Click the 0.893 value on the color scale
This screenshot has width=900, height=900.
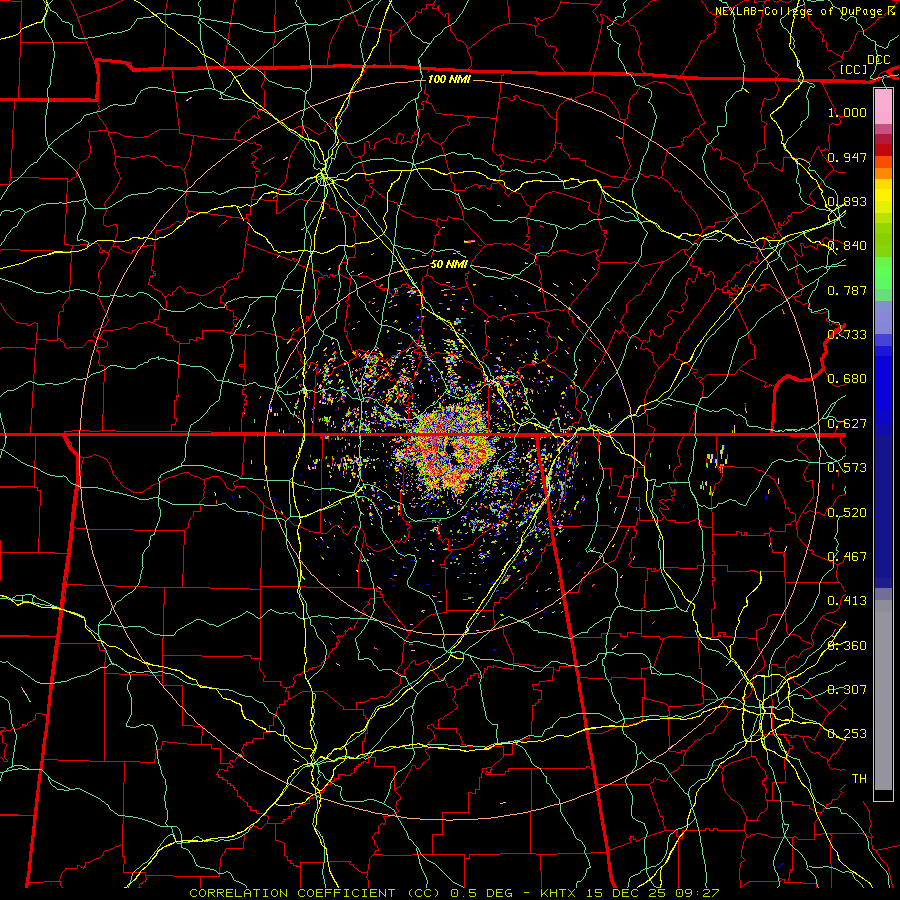(x=847, y=201)
